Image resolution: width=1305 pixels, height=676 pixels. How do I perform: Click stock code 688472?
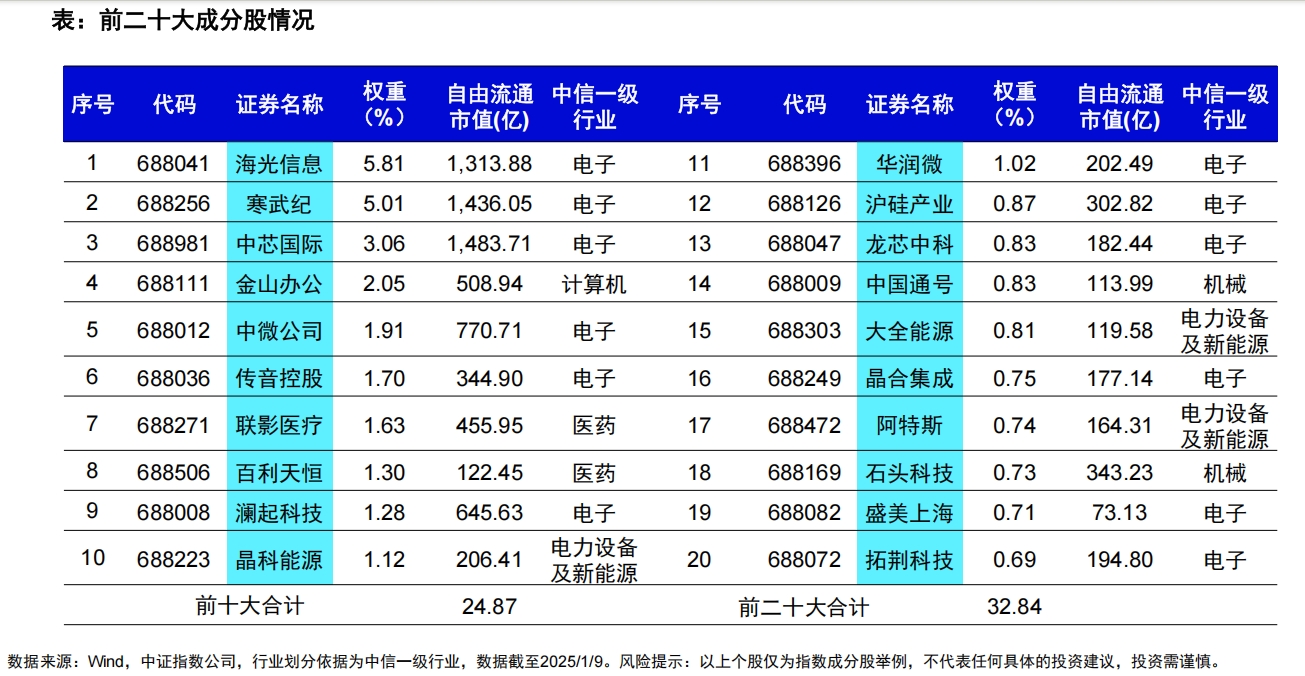click(805, 425)
